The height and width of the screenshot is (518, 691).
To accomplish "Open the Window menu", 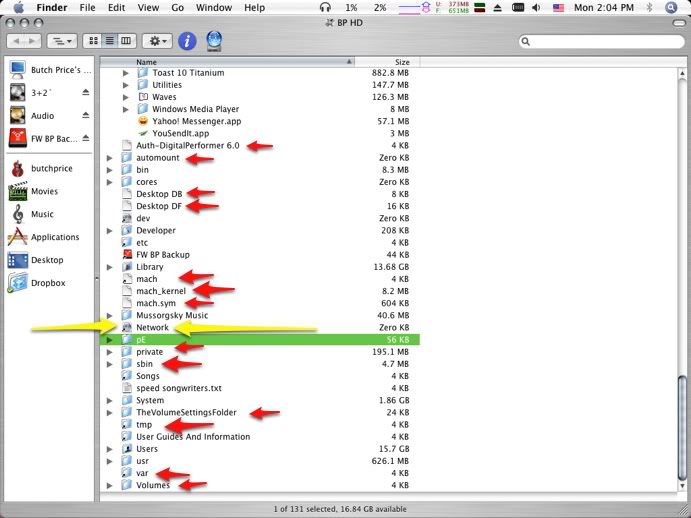I will point(214,7).
